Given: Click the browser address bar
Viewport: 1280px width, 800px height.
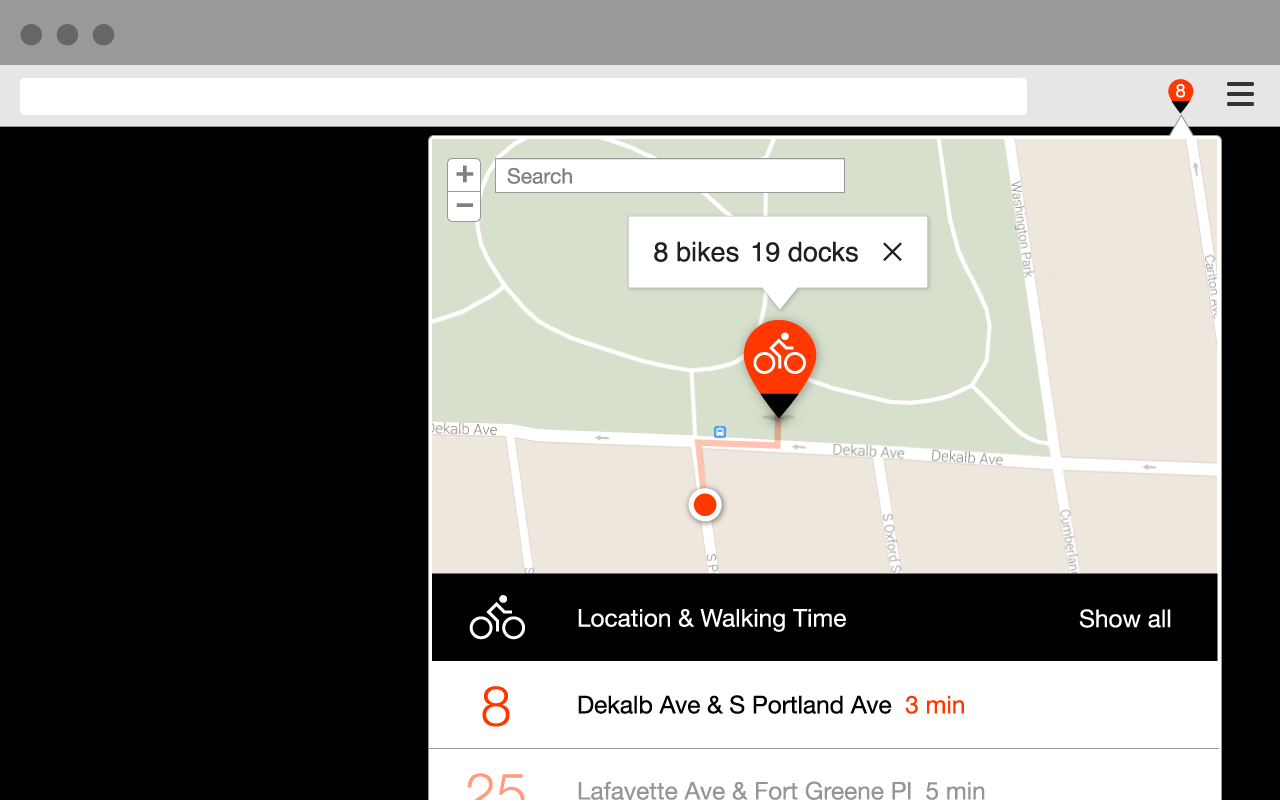Looking at the screenshot, I should tap(523, 96).
